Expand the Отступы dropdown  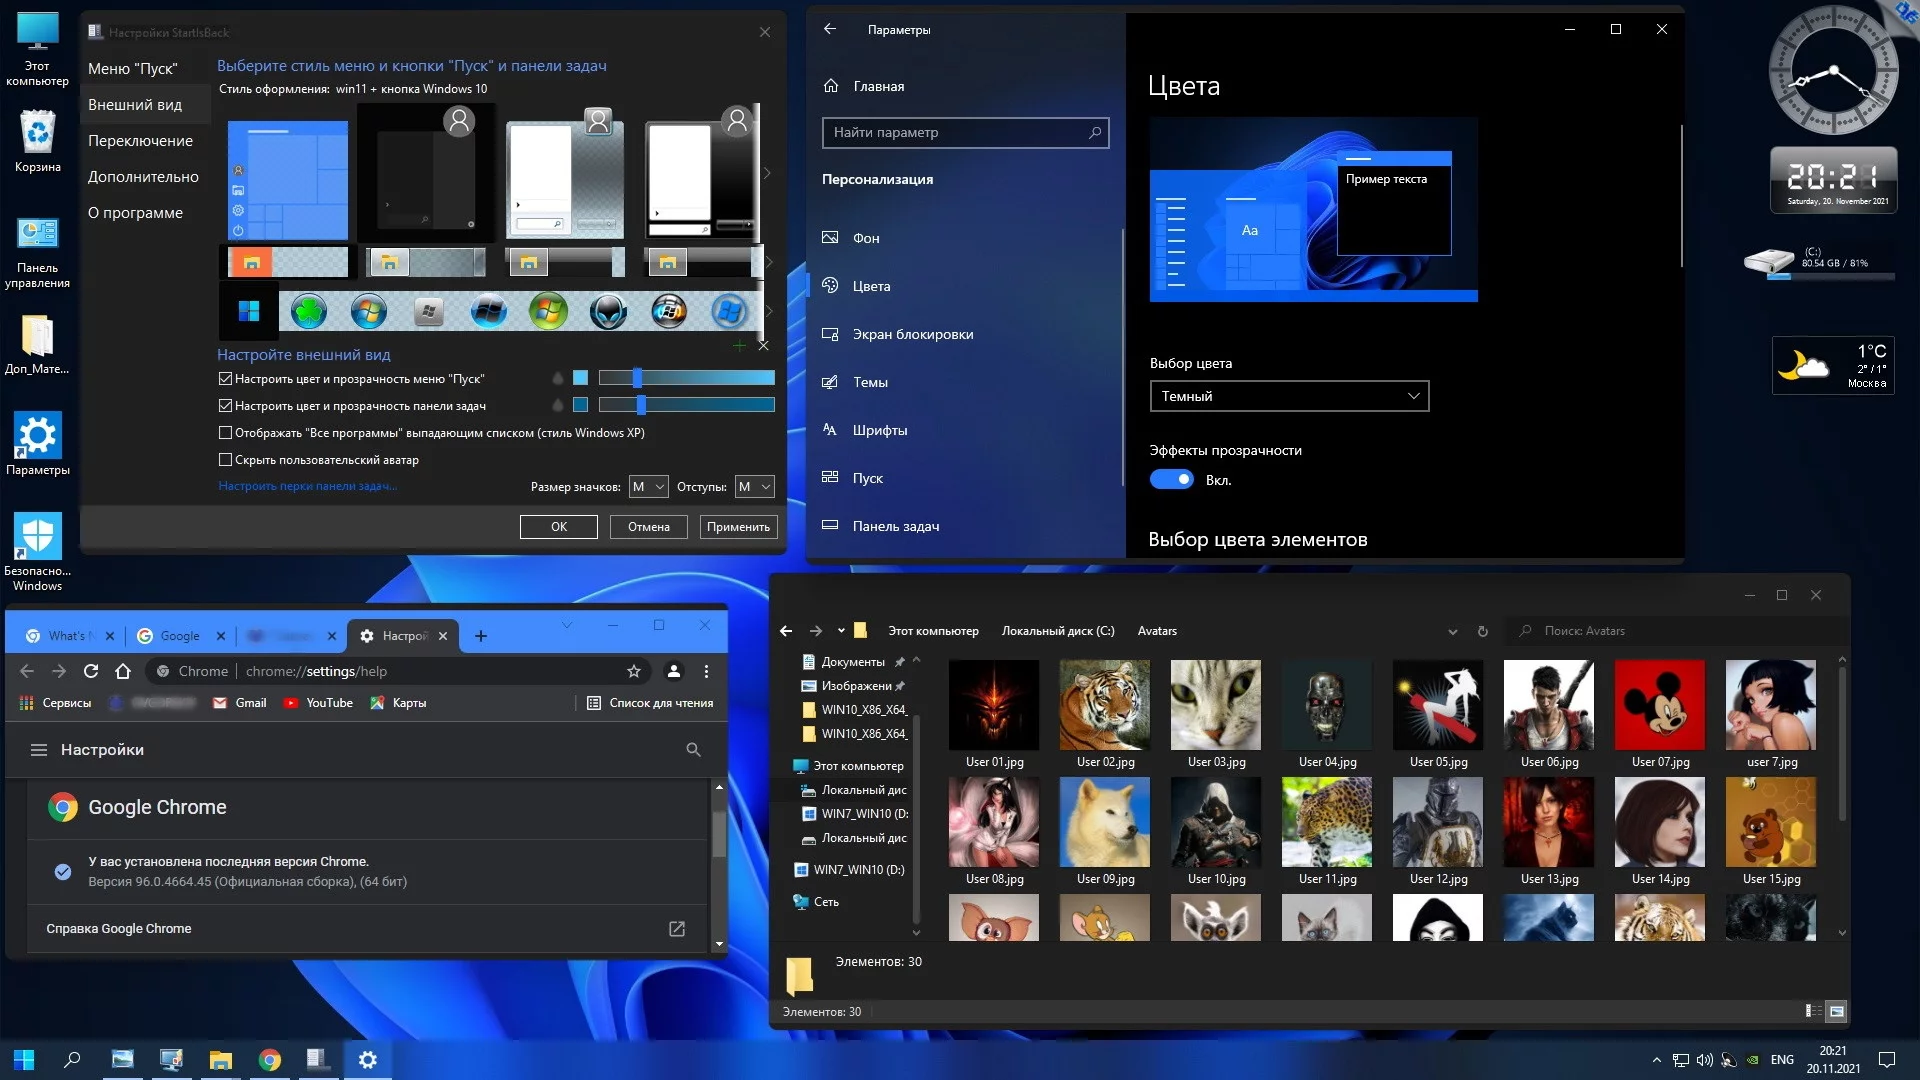754,487
